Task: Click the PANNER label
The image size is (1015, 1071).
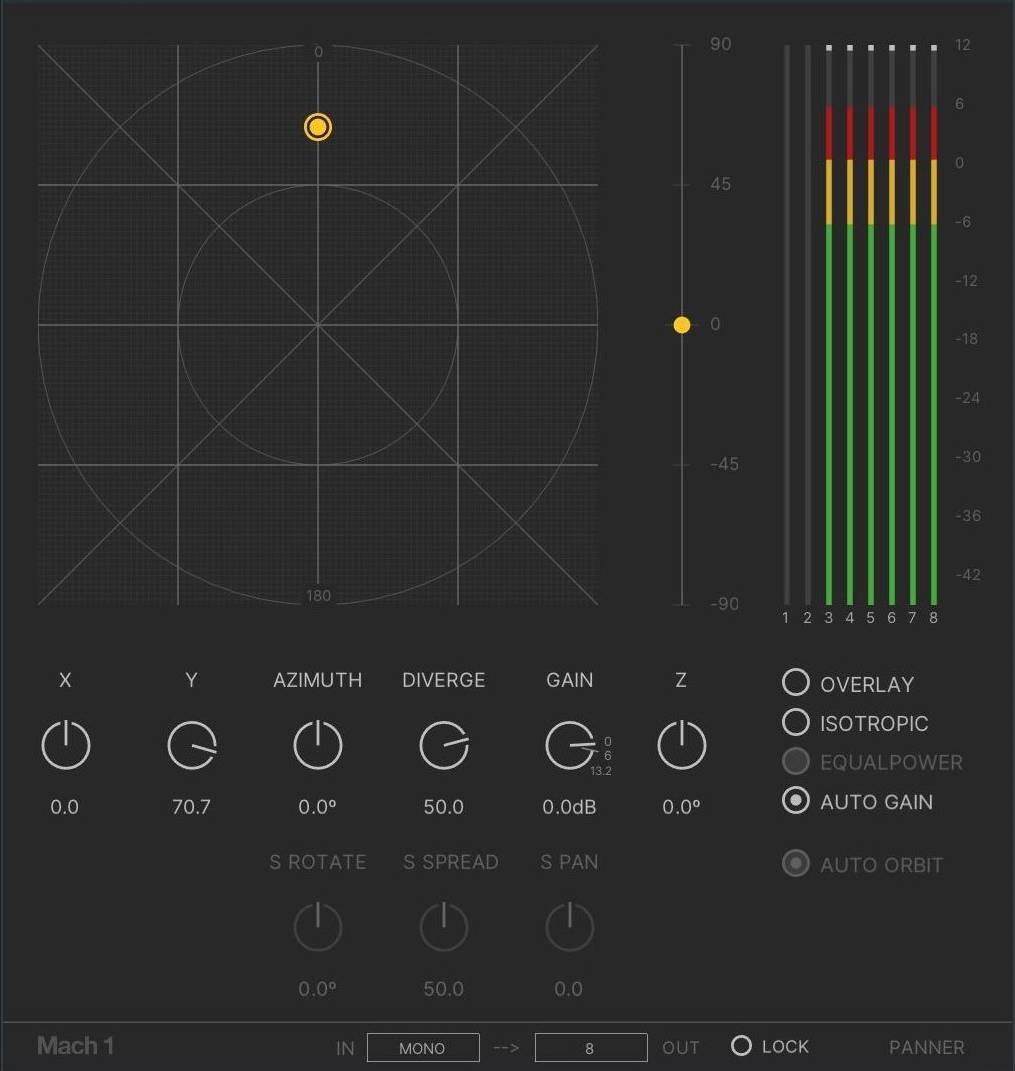Action: point(927,1047)
